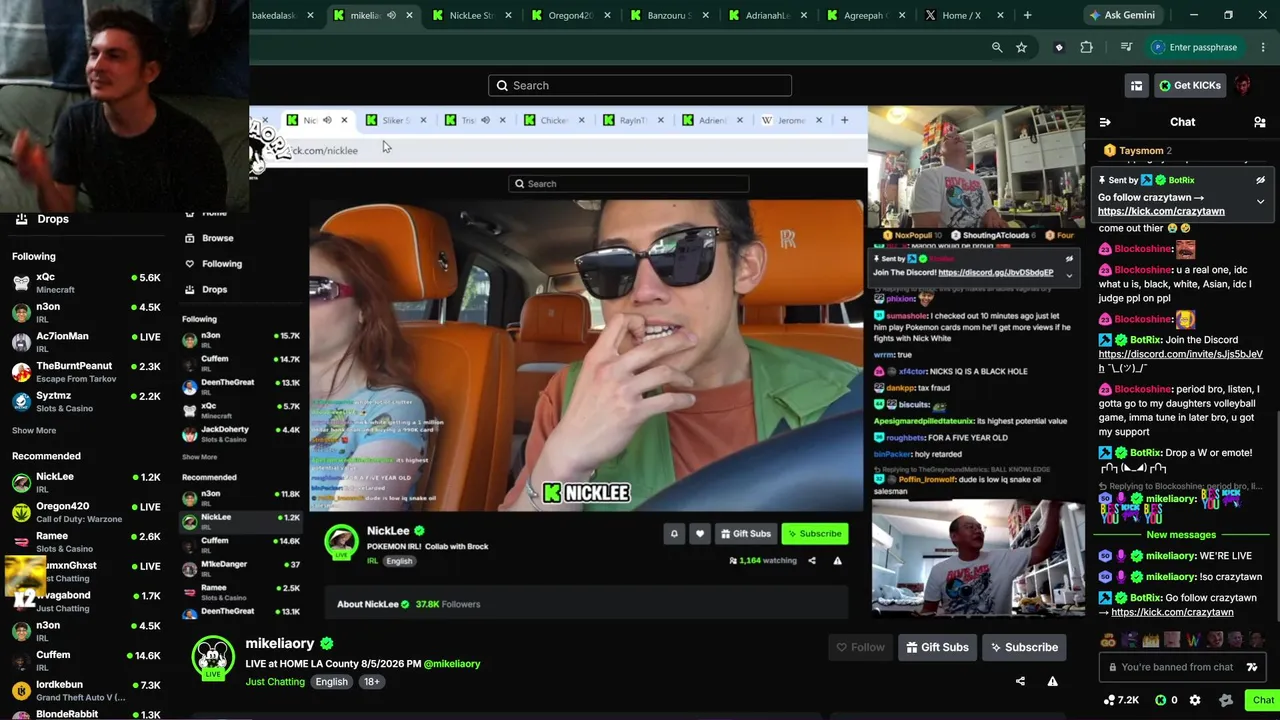Open chat settings gear icon

pyautogui.click(x=1195, y=700)
